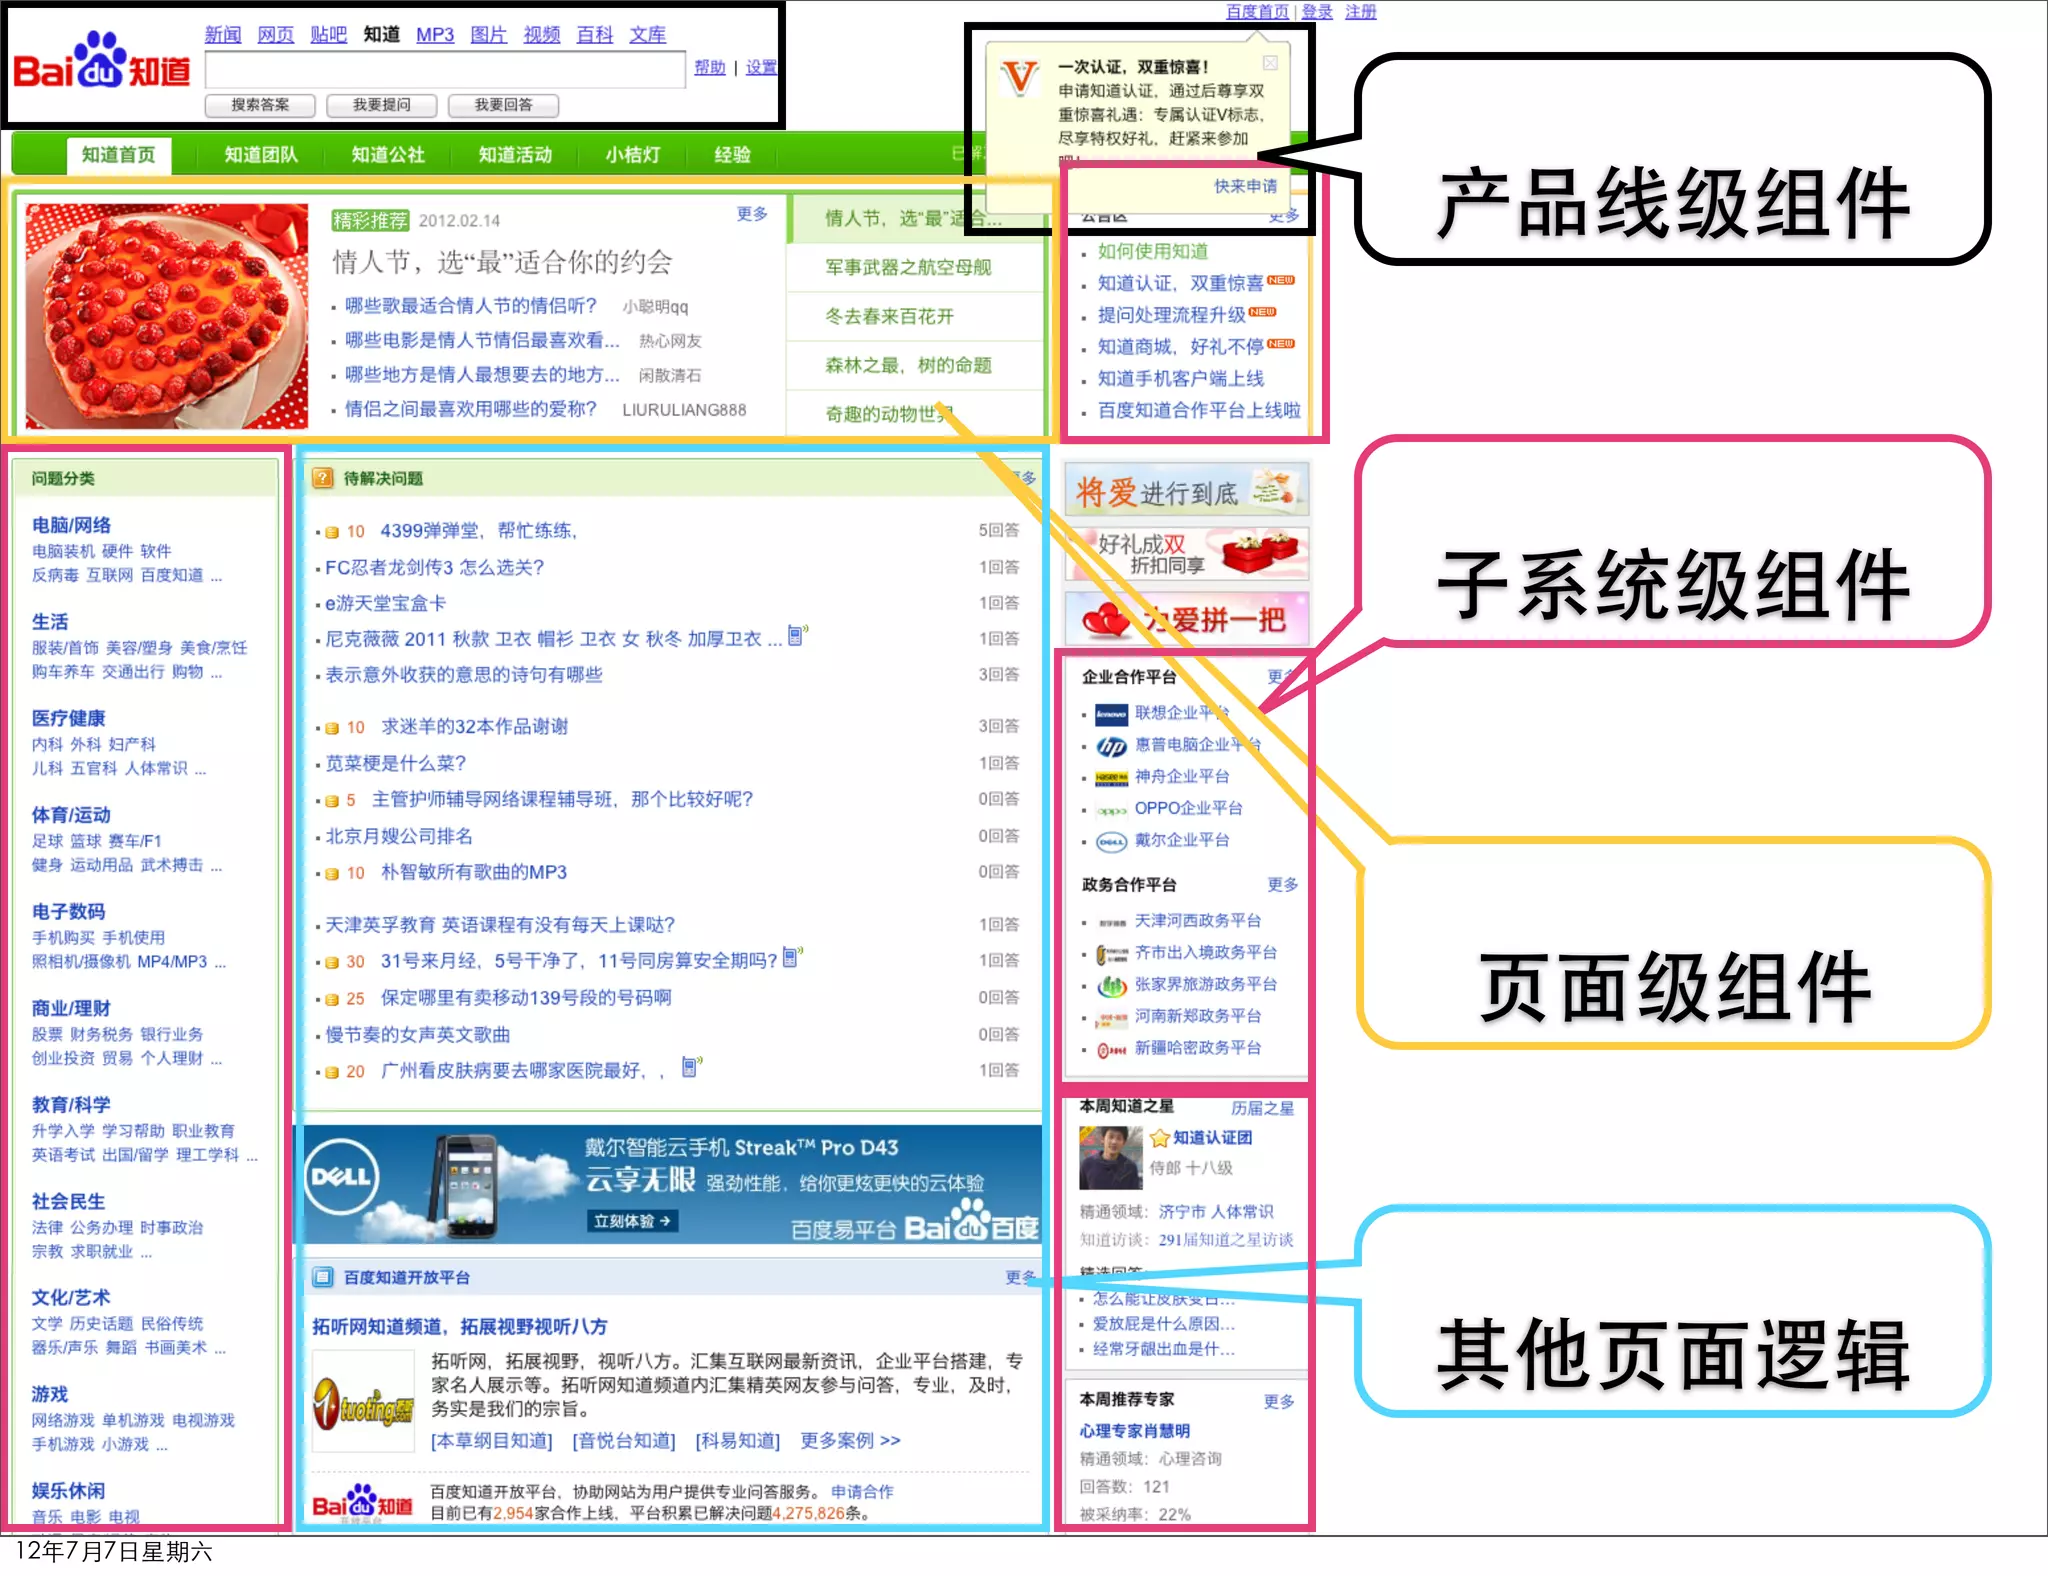Click 申请合作 in open platform footer
2048x1576 pixels.
tap(862, 1491)
